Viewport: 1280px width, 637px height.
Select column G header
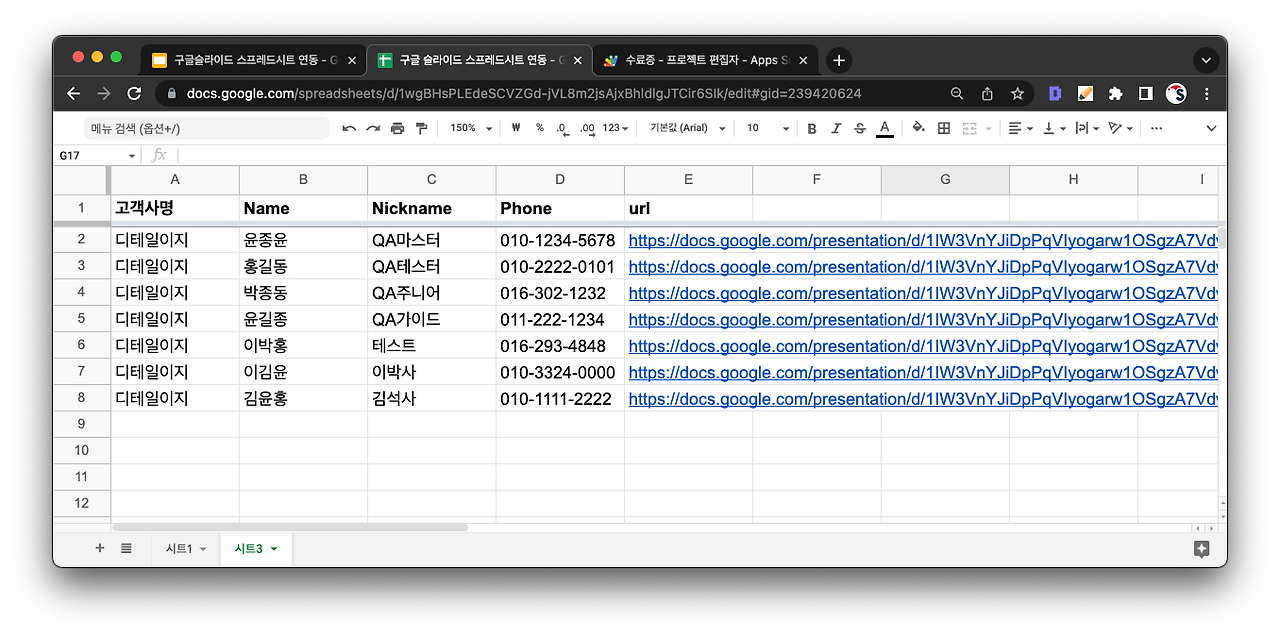tap(945, 180)
